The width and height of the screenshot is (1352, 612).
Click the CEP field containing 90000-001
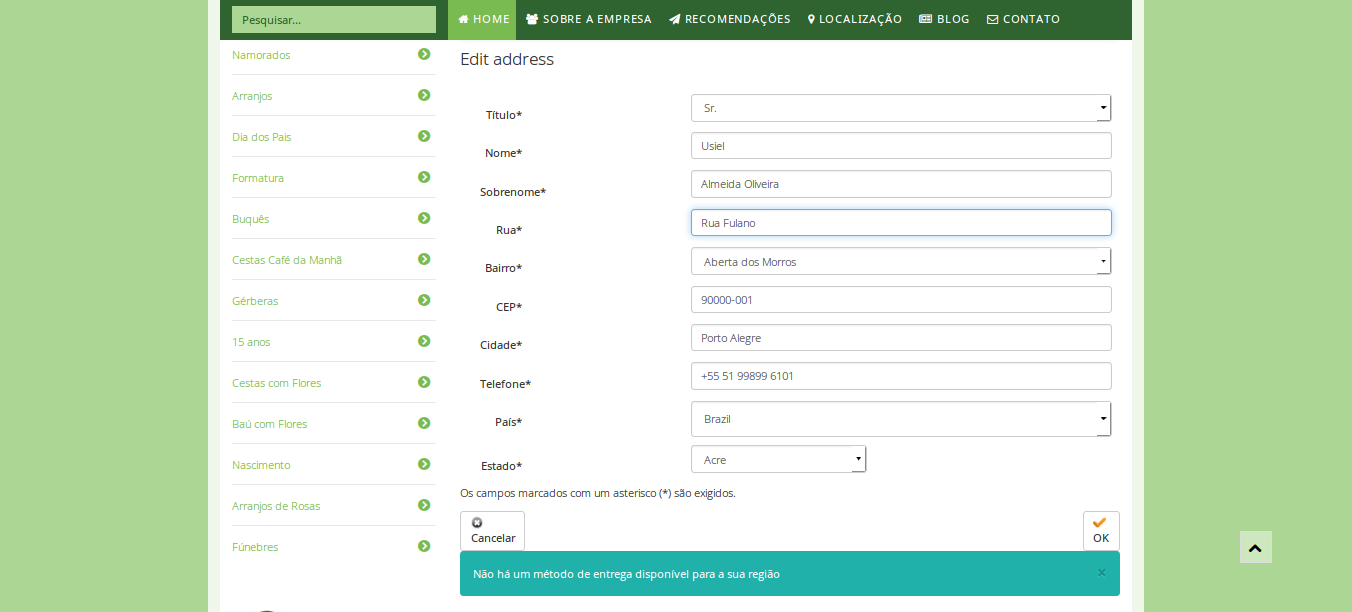coord(901,299)
